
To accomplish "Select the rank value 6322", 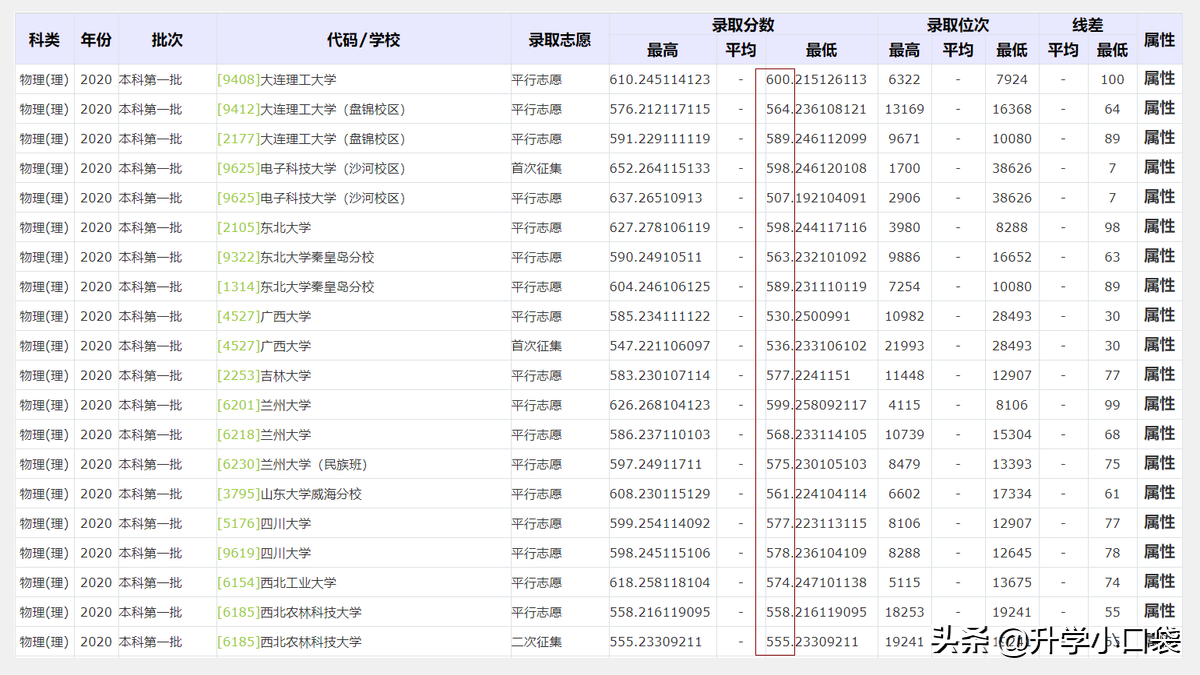I will (x=904, y=80).
